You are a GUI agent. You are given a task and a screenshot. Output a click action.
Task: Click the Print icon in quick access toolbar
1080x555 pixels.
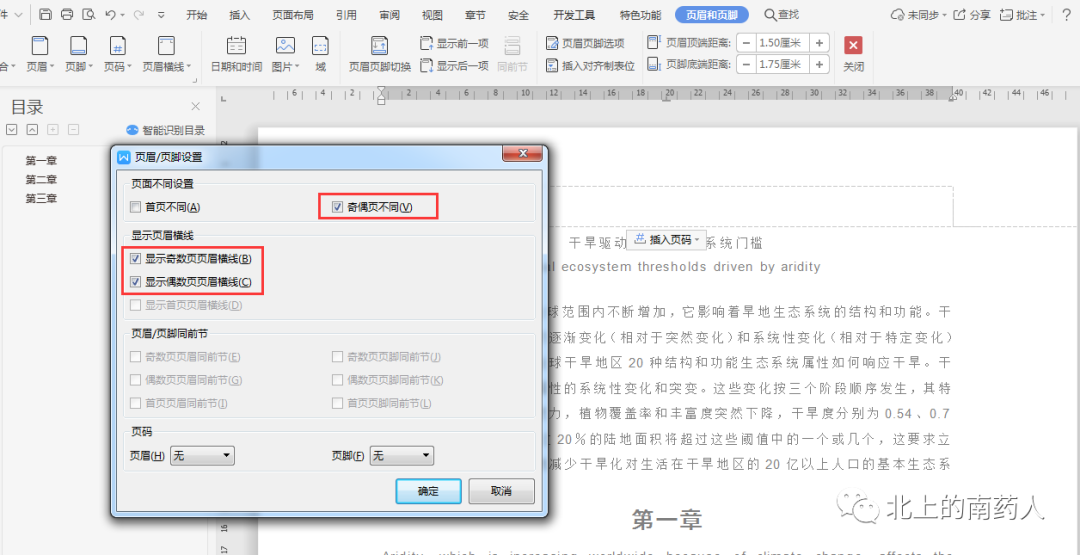tap(67, 15)
